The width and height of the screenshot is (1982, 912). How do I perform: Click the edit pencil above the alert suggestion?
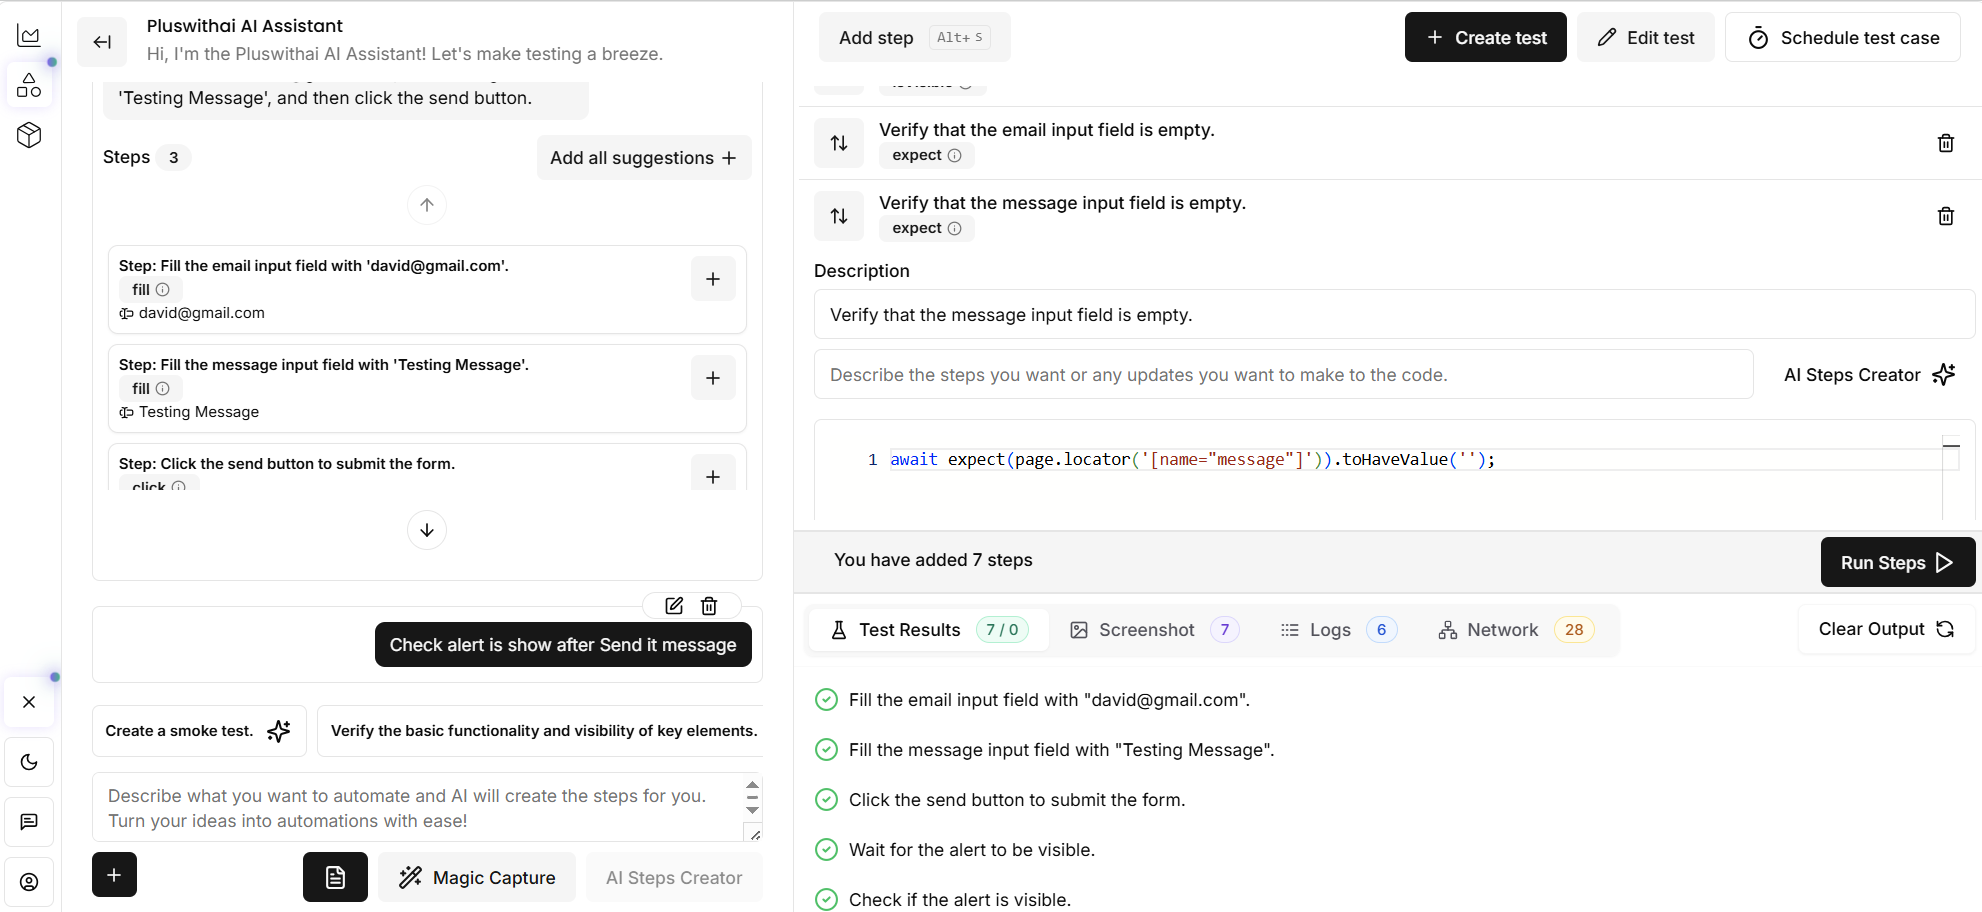tap(673, 606)
